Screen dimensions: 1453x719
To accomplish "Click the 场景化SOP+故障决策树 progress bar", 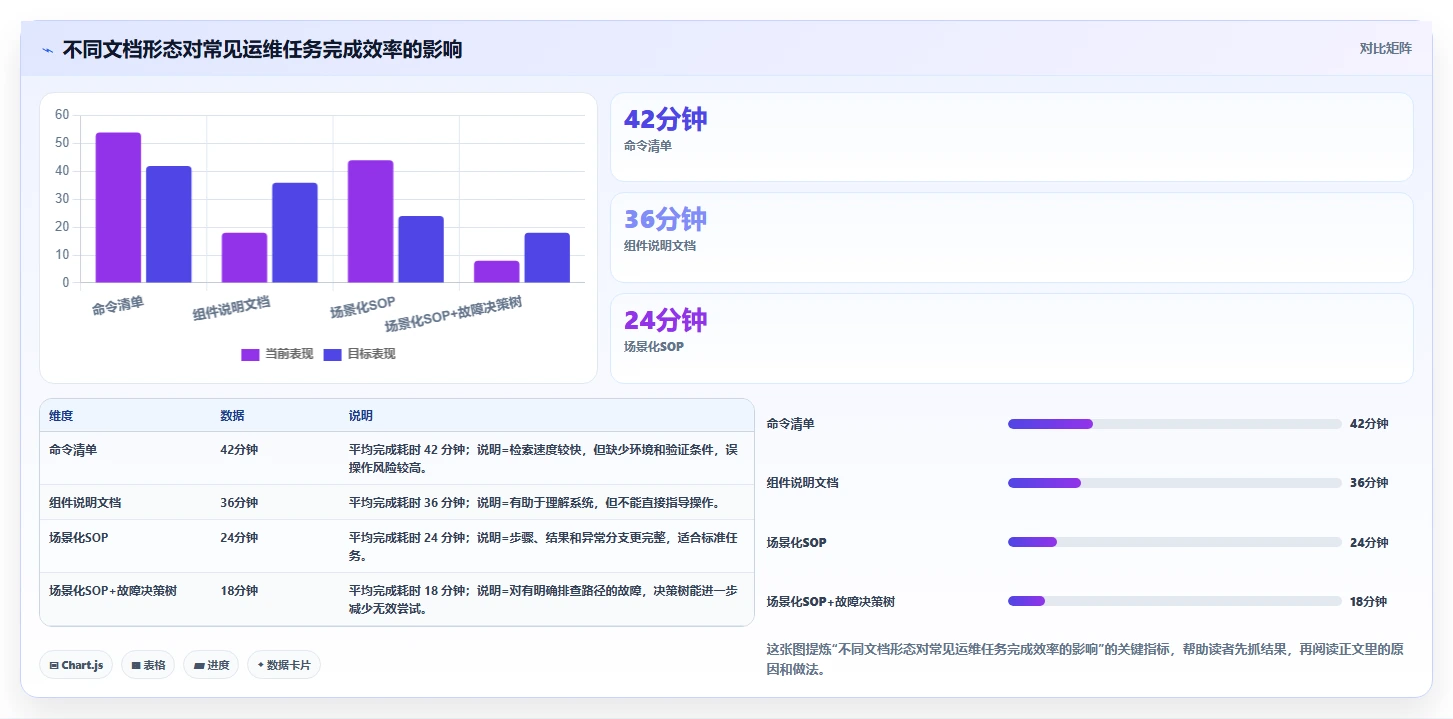I will pyautogui.click(x=1175, y=601).
